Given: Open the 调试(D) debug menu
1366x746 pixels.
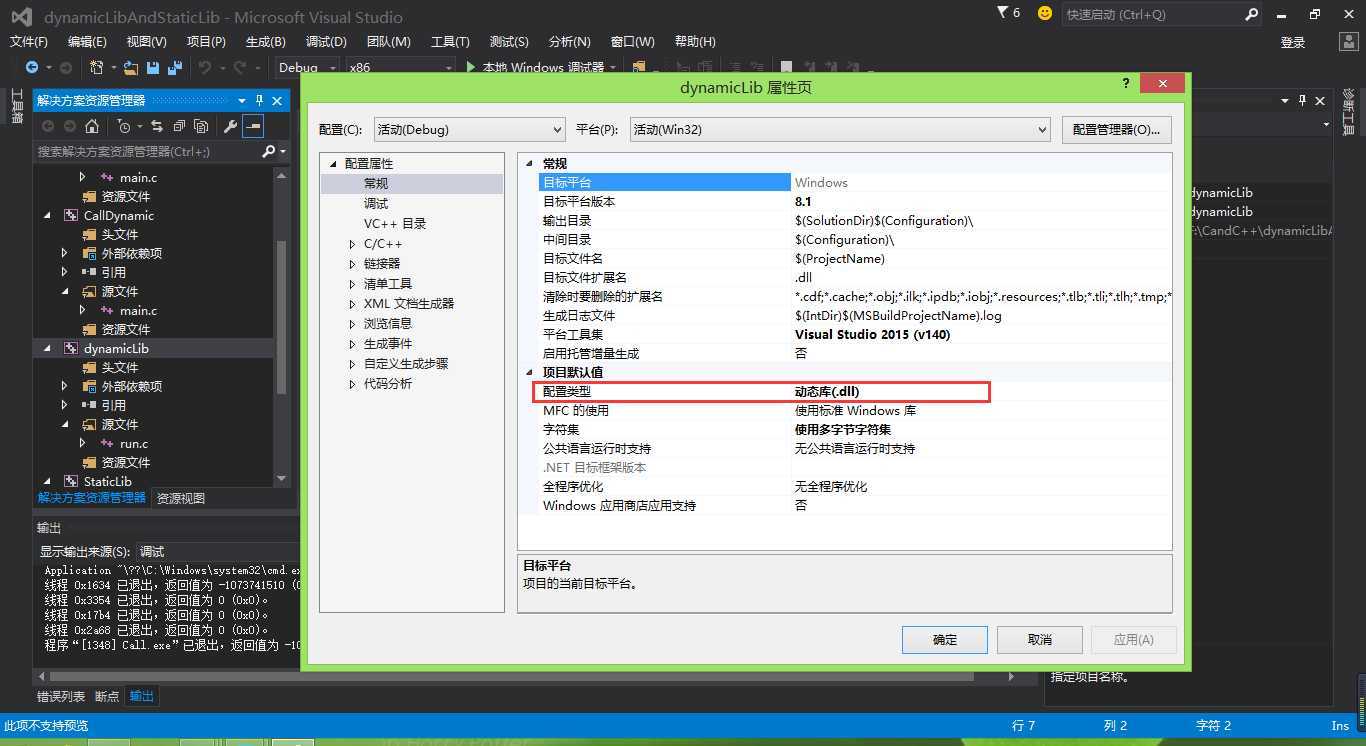Looking at the screenshot, I should 326,41.
